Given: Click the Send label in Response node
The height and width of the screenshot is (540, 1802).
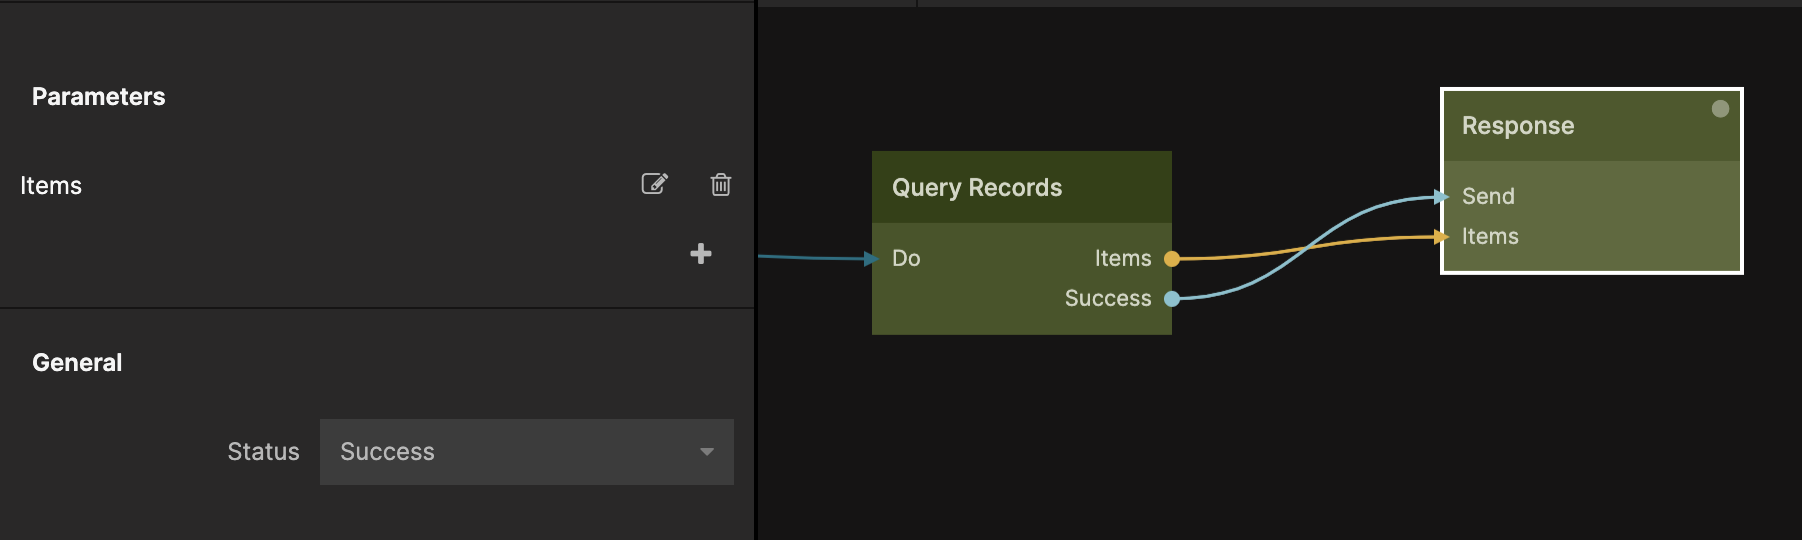Looking at the screenshot, I should 1488,197.
